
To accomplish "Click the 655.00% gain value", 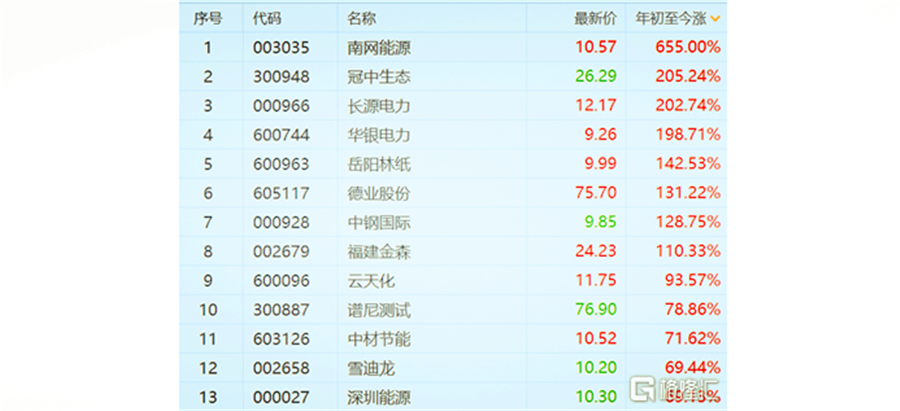I will [688, 48].
